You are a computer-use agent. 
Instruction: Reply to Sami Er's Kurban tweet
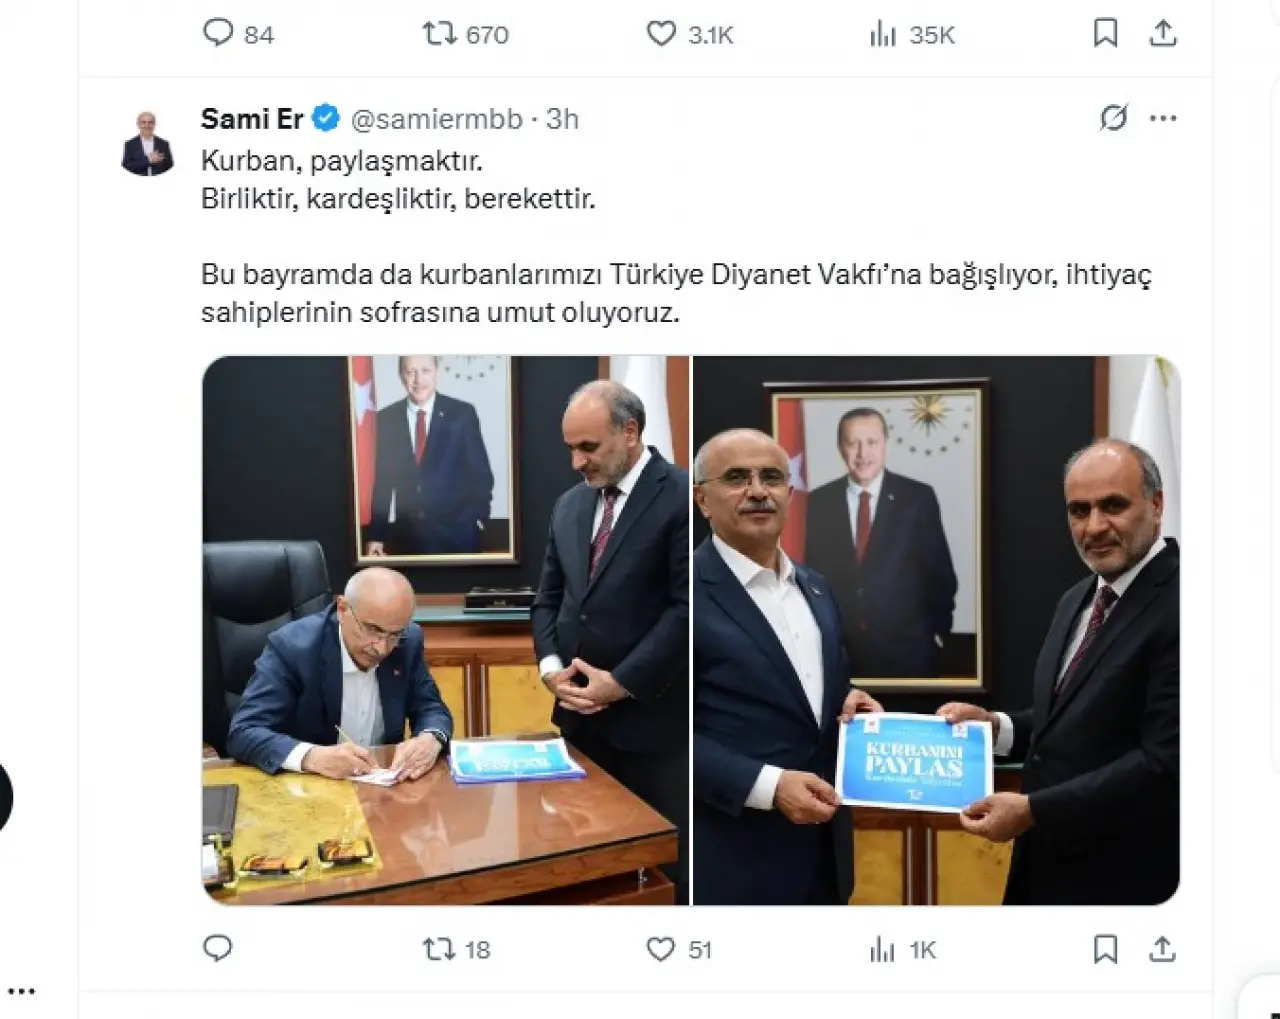[217, 948]
